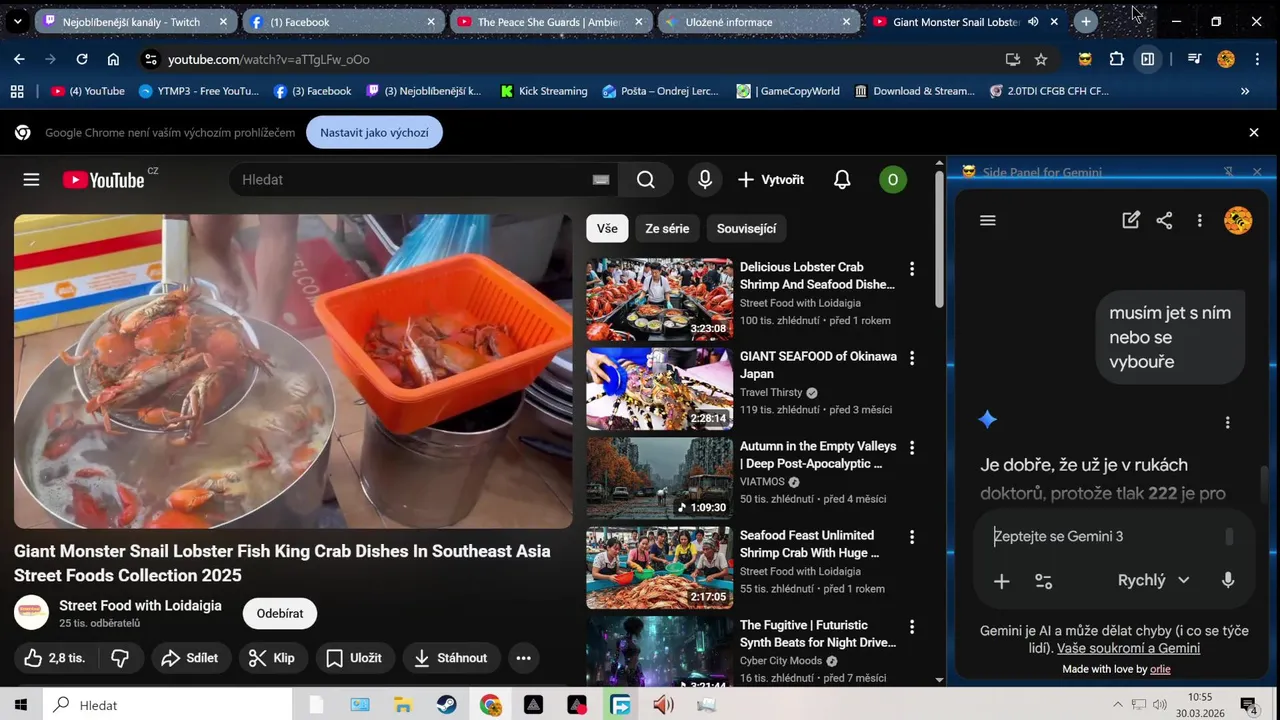This screenshot has width=1280, height=720.
Task: Select the Ze série filter chip
Action: click(667, 229)
